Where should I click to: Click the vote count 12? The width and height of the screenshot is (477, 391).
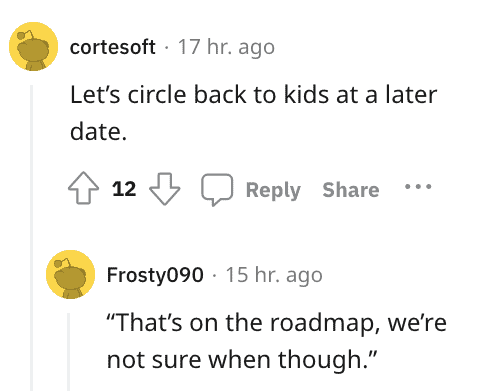124,189
